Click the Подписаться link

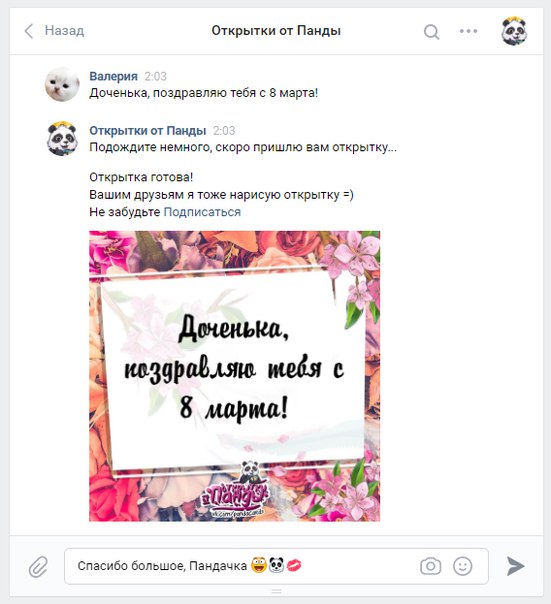click(x=202, y=212)
